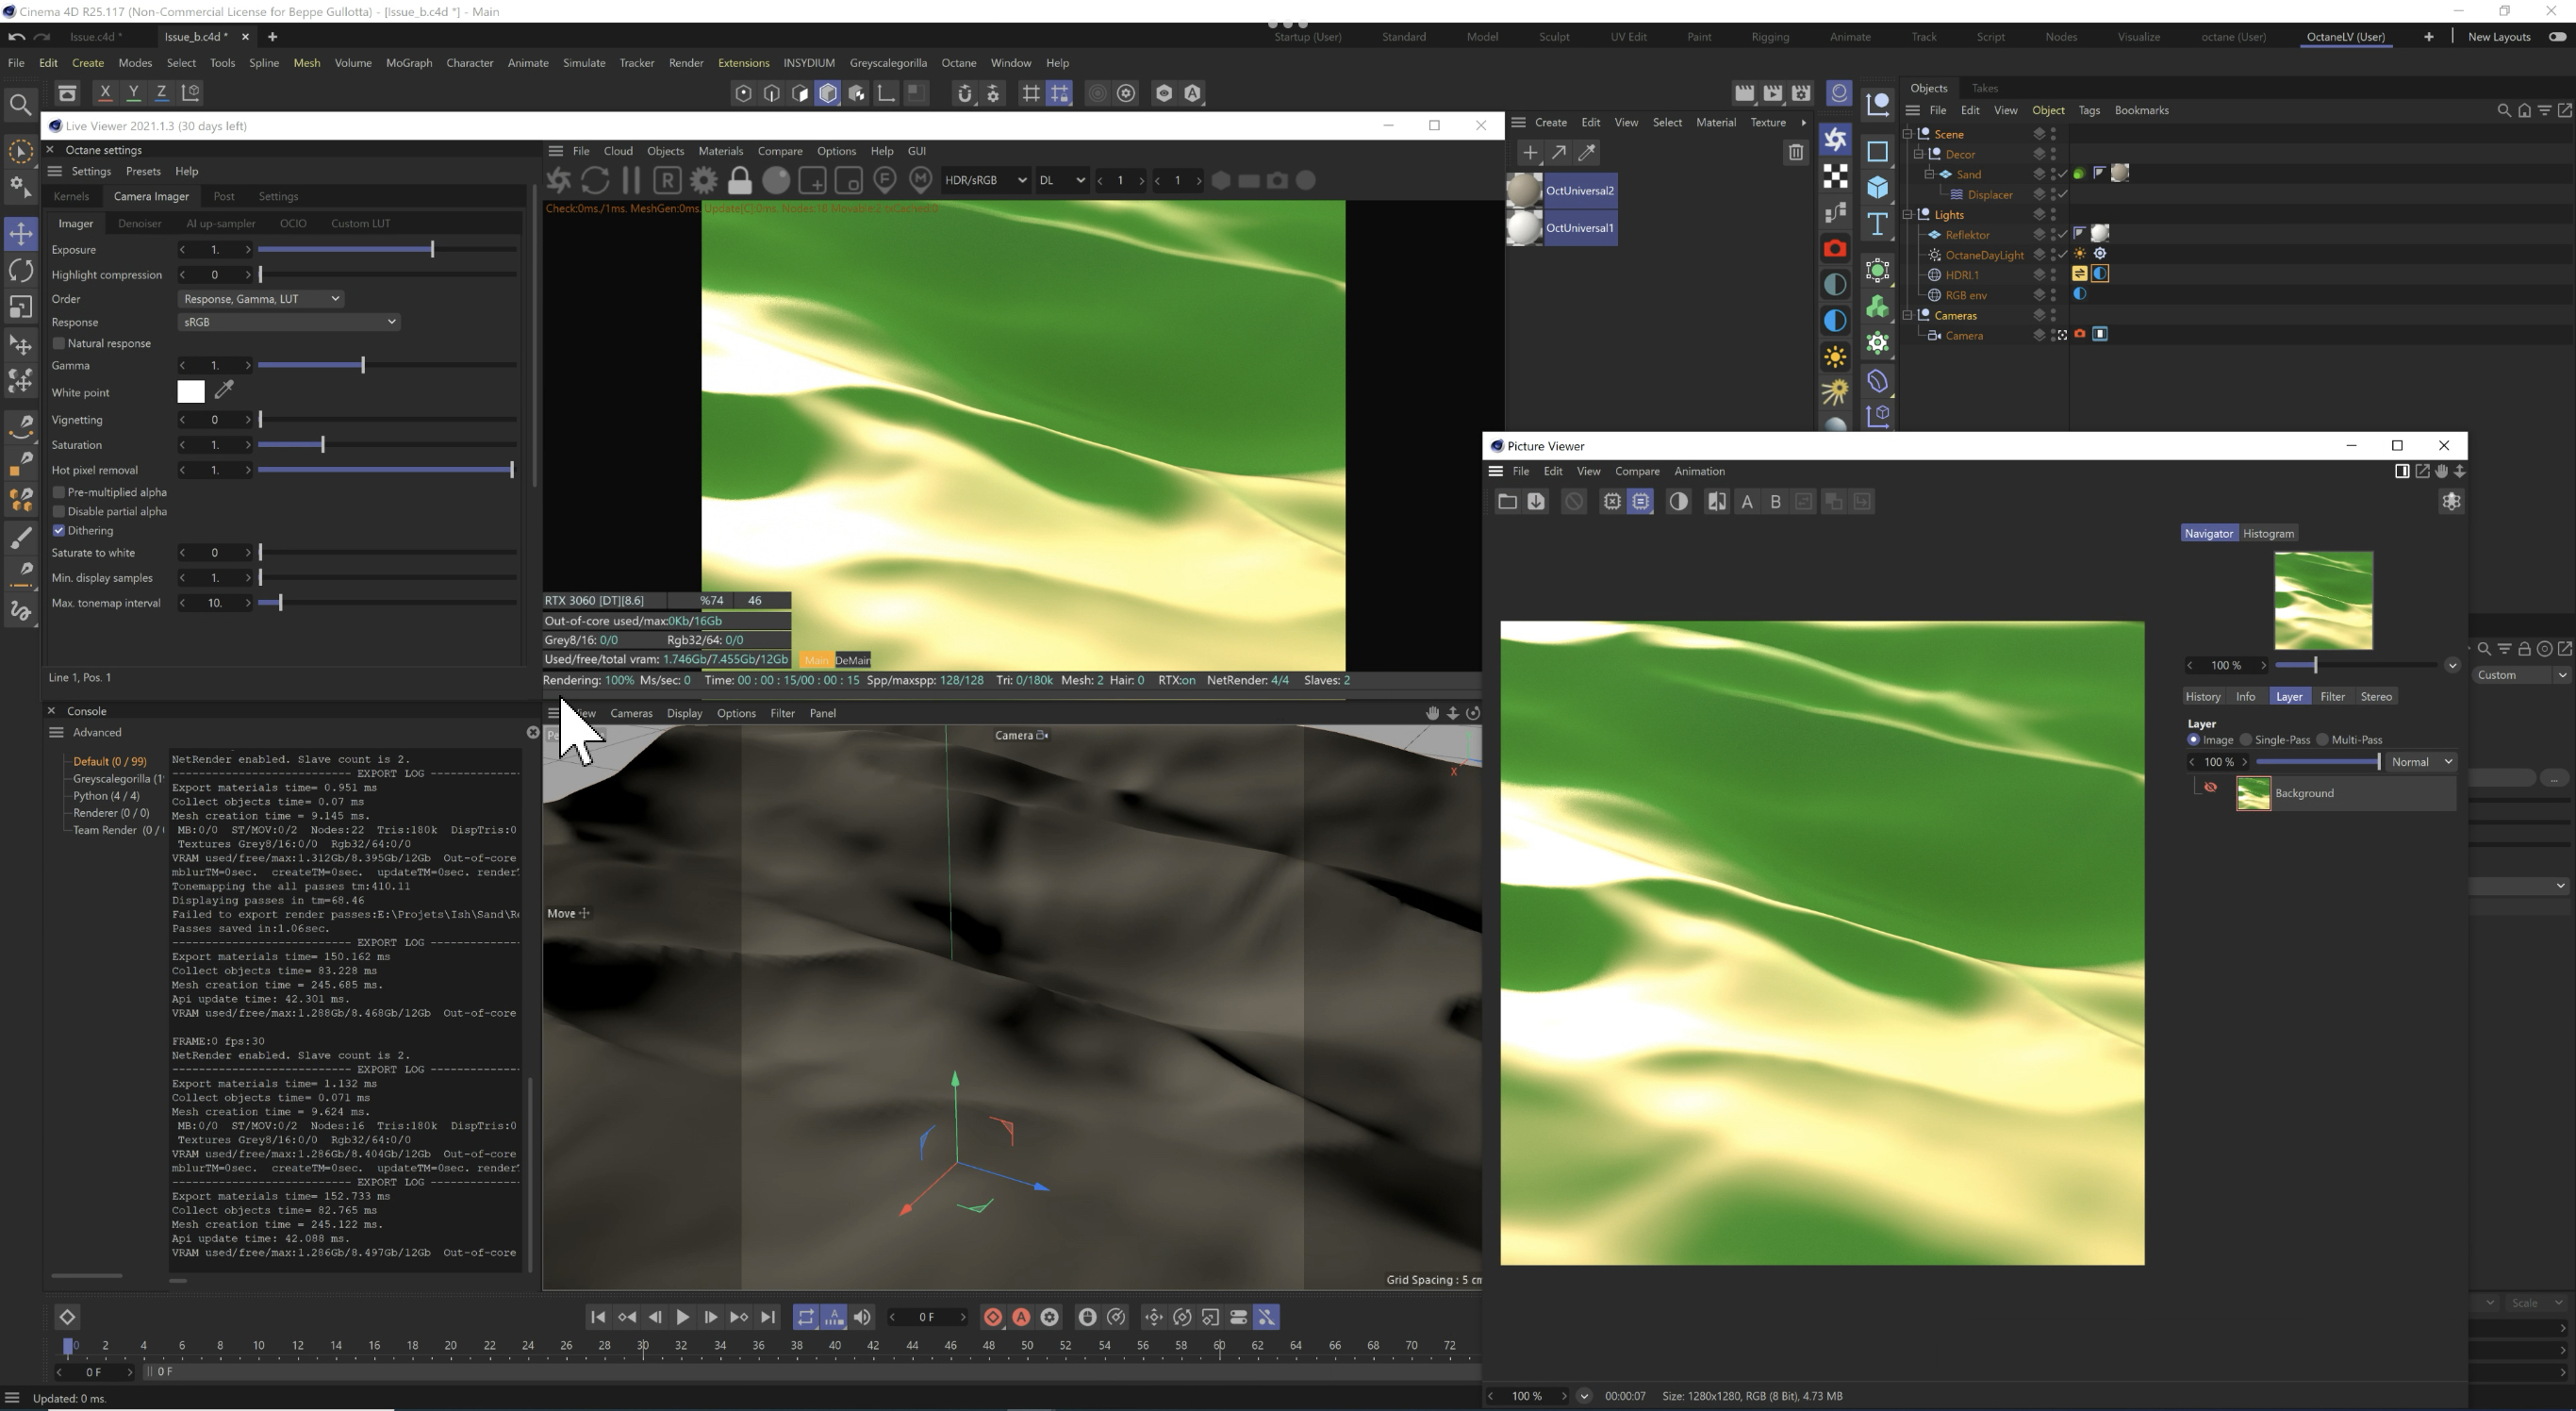2576x1411 pixels.
Task: Click the Background layer thumbnail
Action: [2253, 793]
